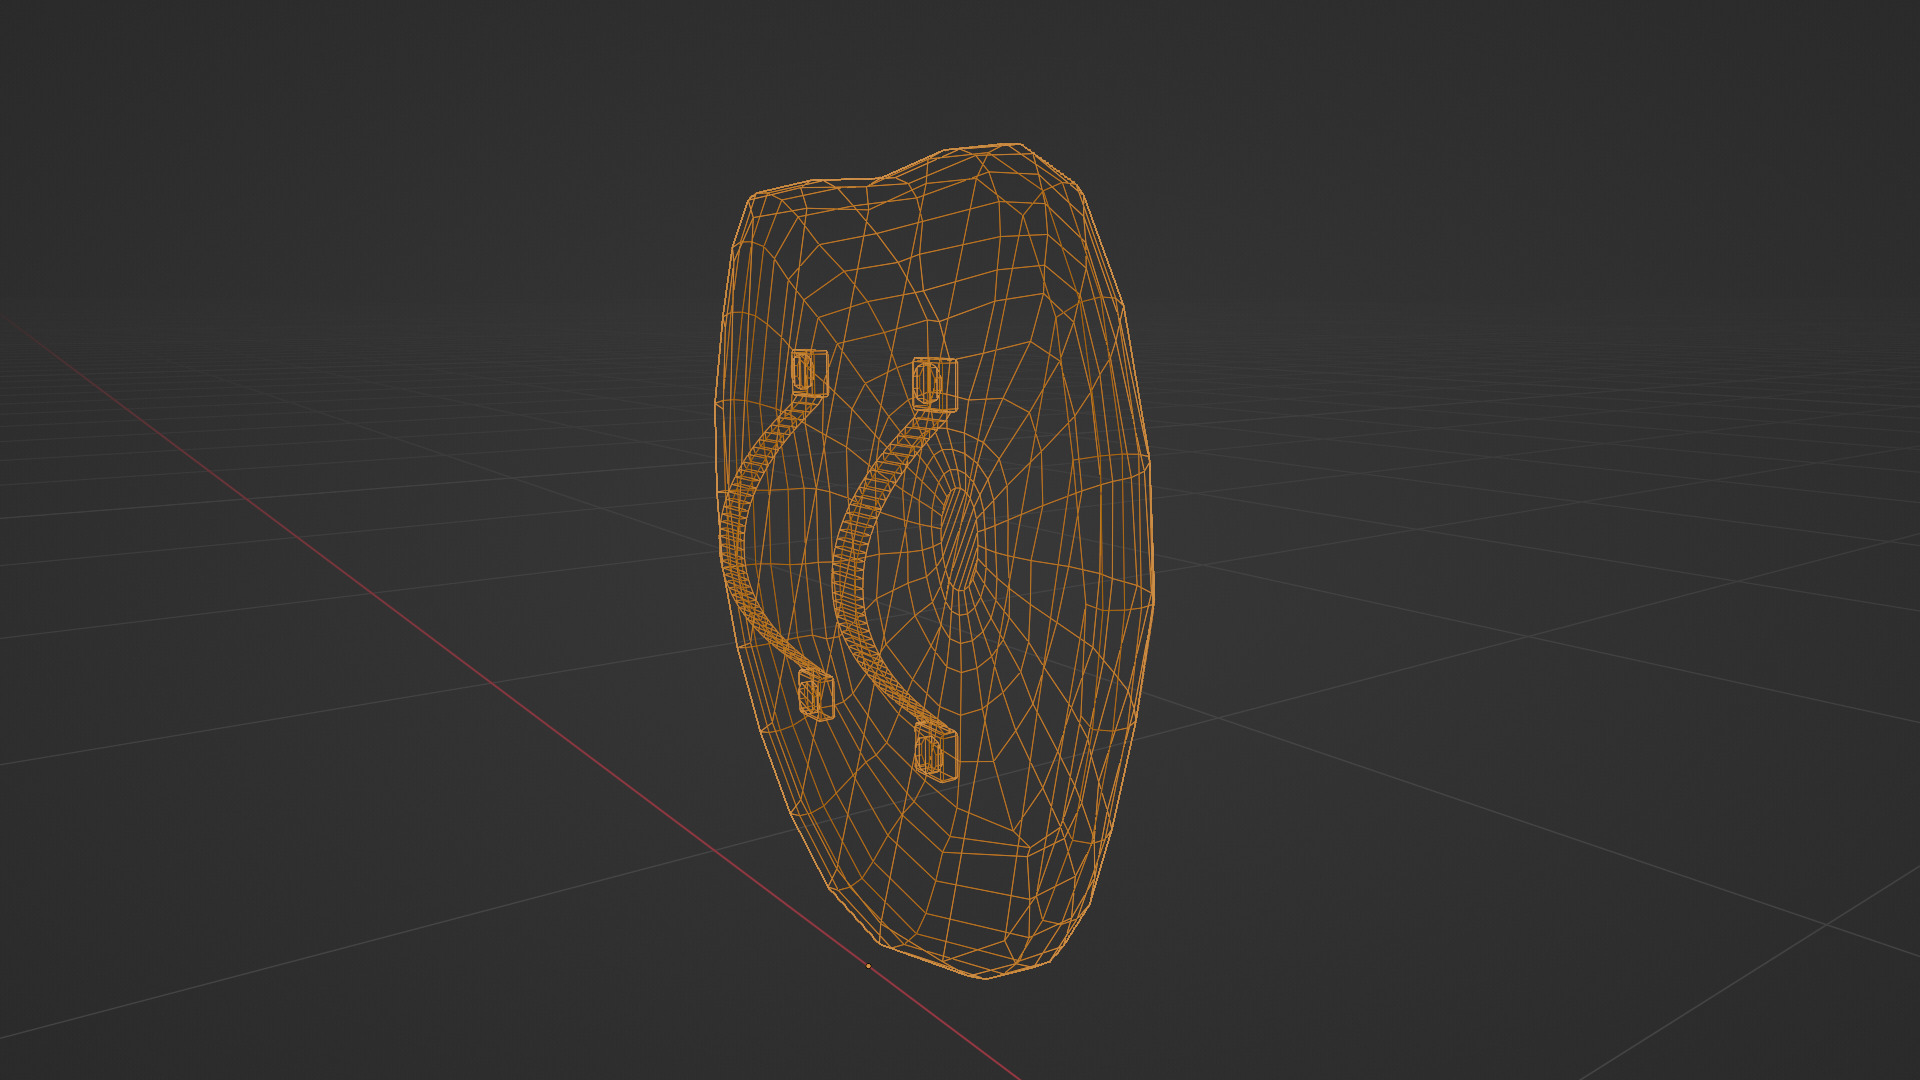
Task: Select the upper-left strap mounting bracket
Action: pyautogui.click(x=808, y=372)
